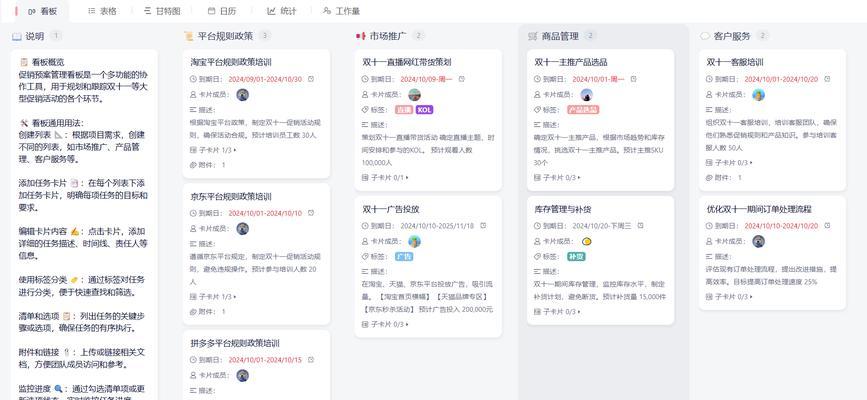Click member avatar on 双十一主推产品选品 card

[586, 95]
